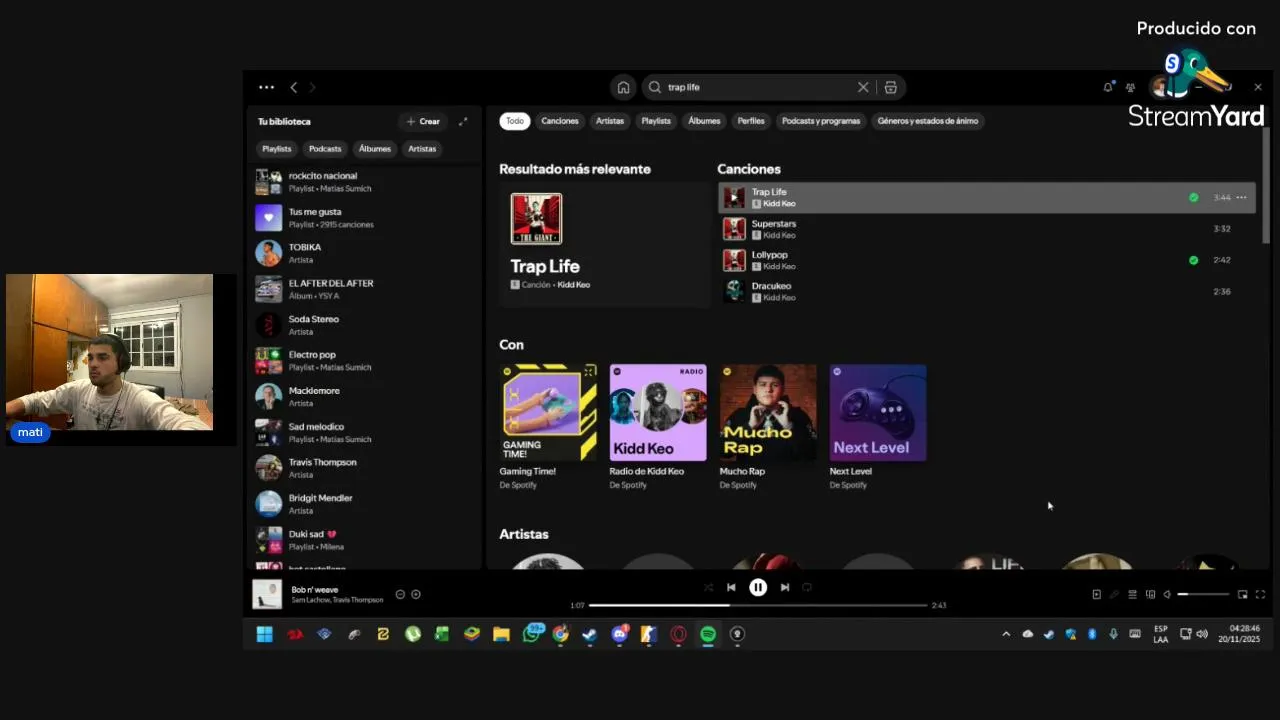This screenshot has height=720, width=1280.
Task: Select the Álbumes search results filter
Action: pyautogui.click(x=704, y=121)
